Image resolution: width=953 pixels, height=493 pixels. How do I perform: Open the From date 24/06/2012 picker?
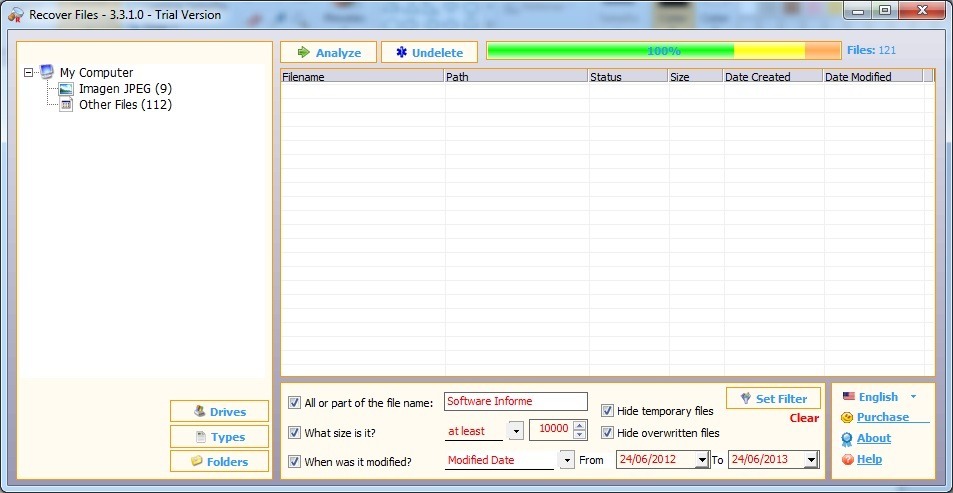[703, 460]
